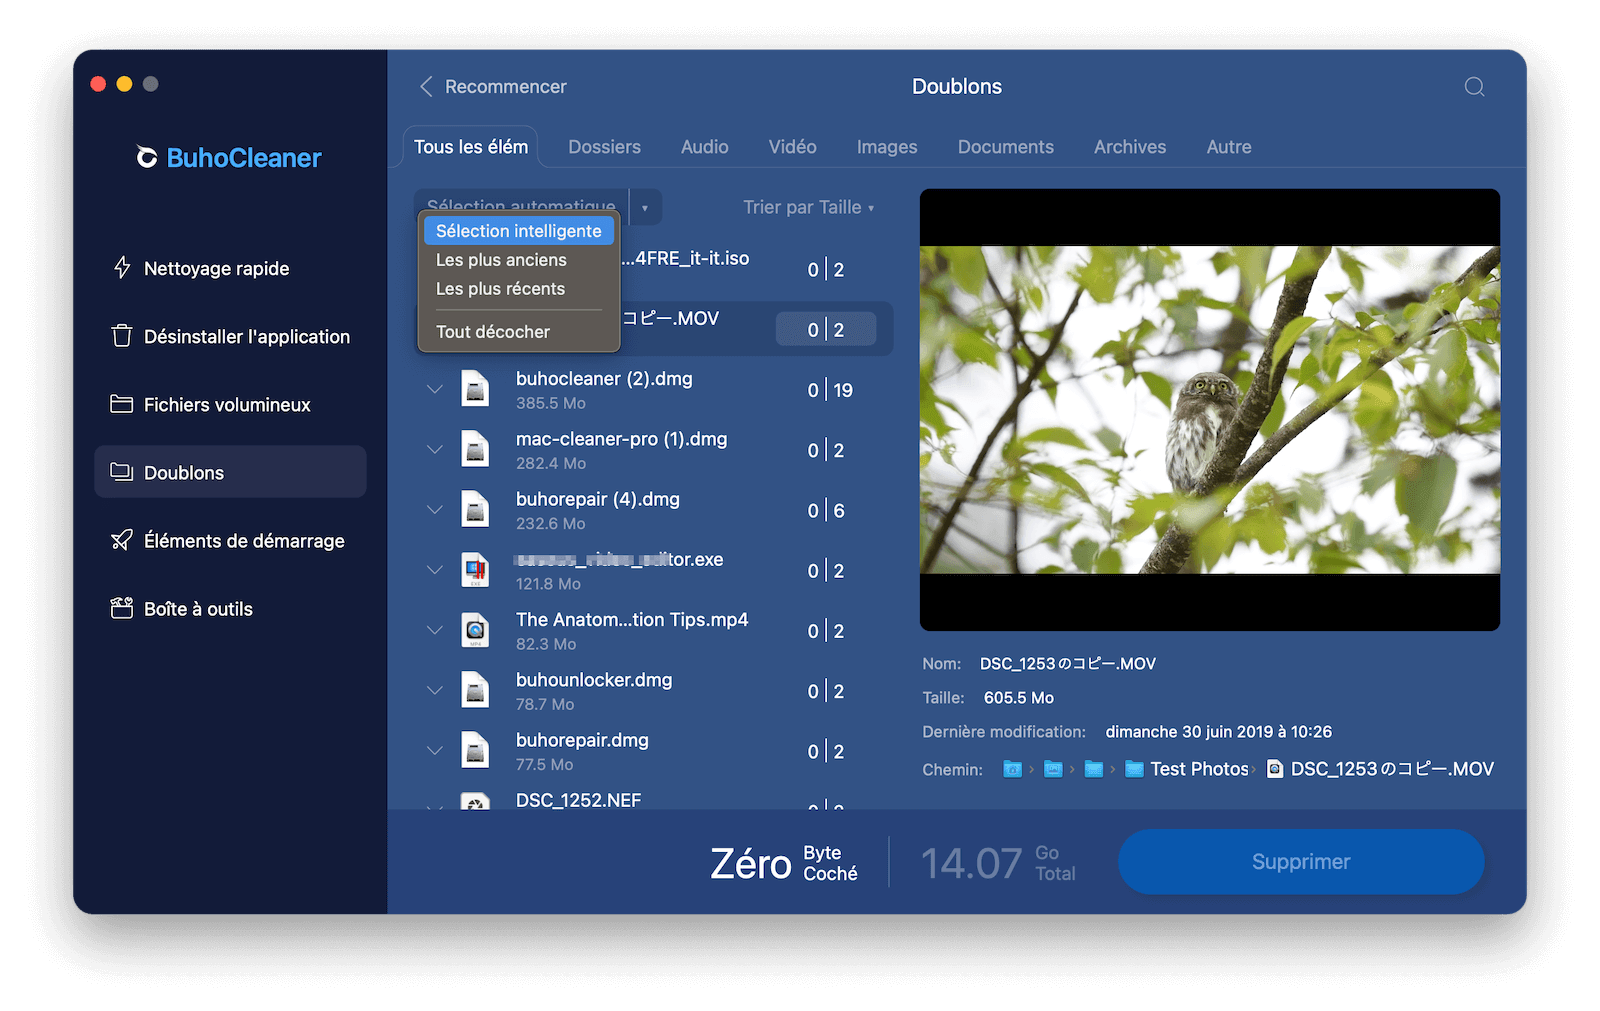Click the 0|19 count for buhocleaner (2).dmg
Screen dimensions: 1600x1011
[830, 390]
